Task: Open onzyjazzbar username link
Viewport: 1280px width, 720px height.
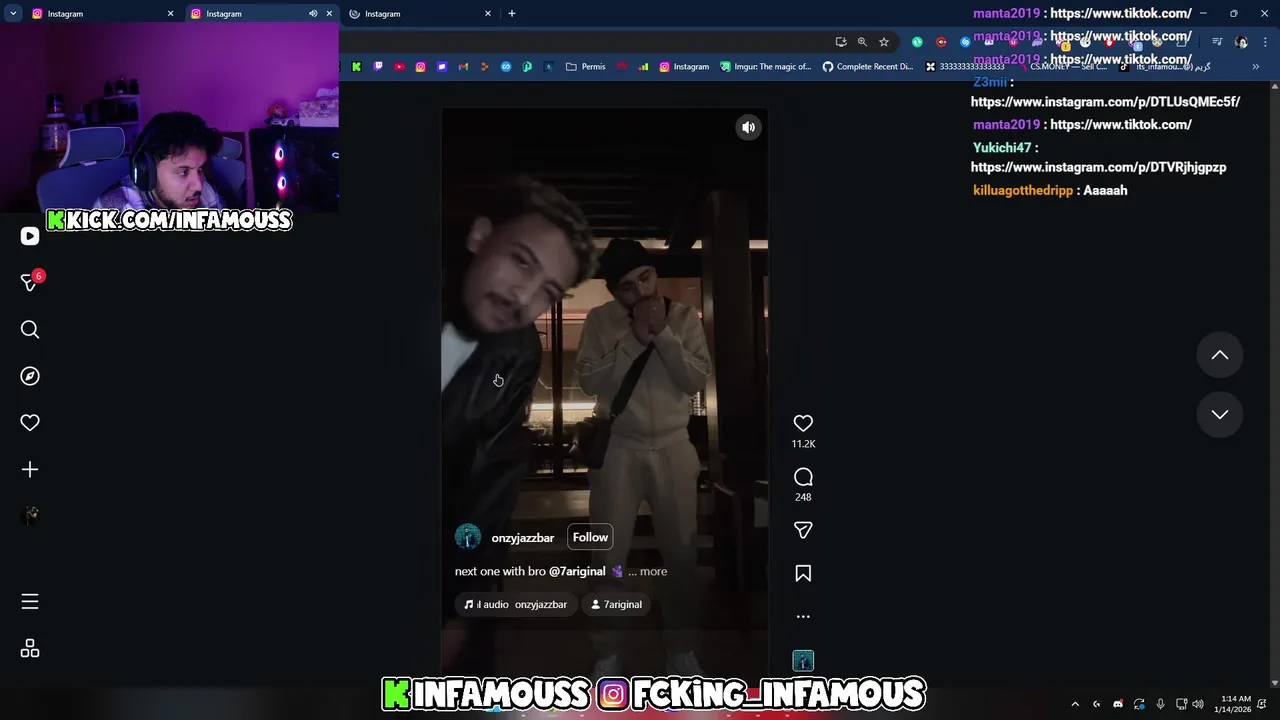Action: [x=522, y=538]
